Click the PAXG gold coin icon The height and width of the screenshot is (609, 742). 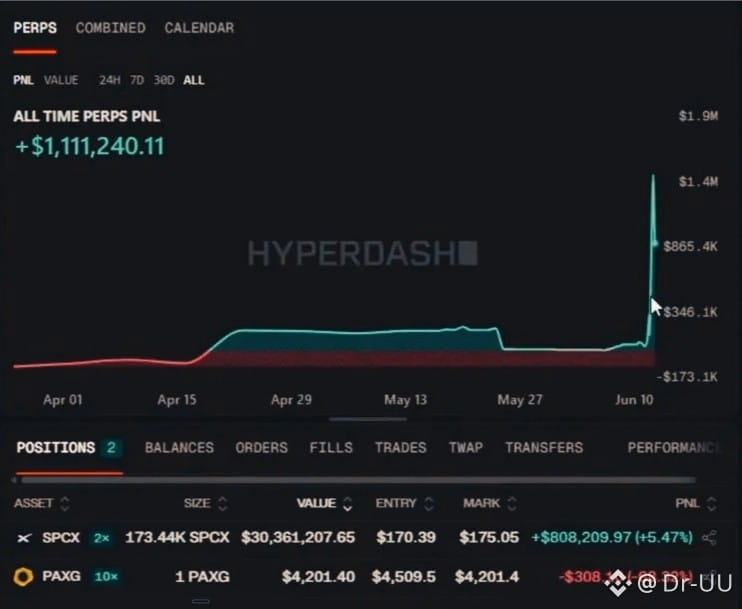[23, 577]
